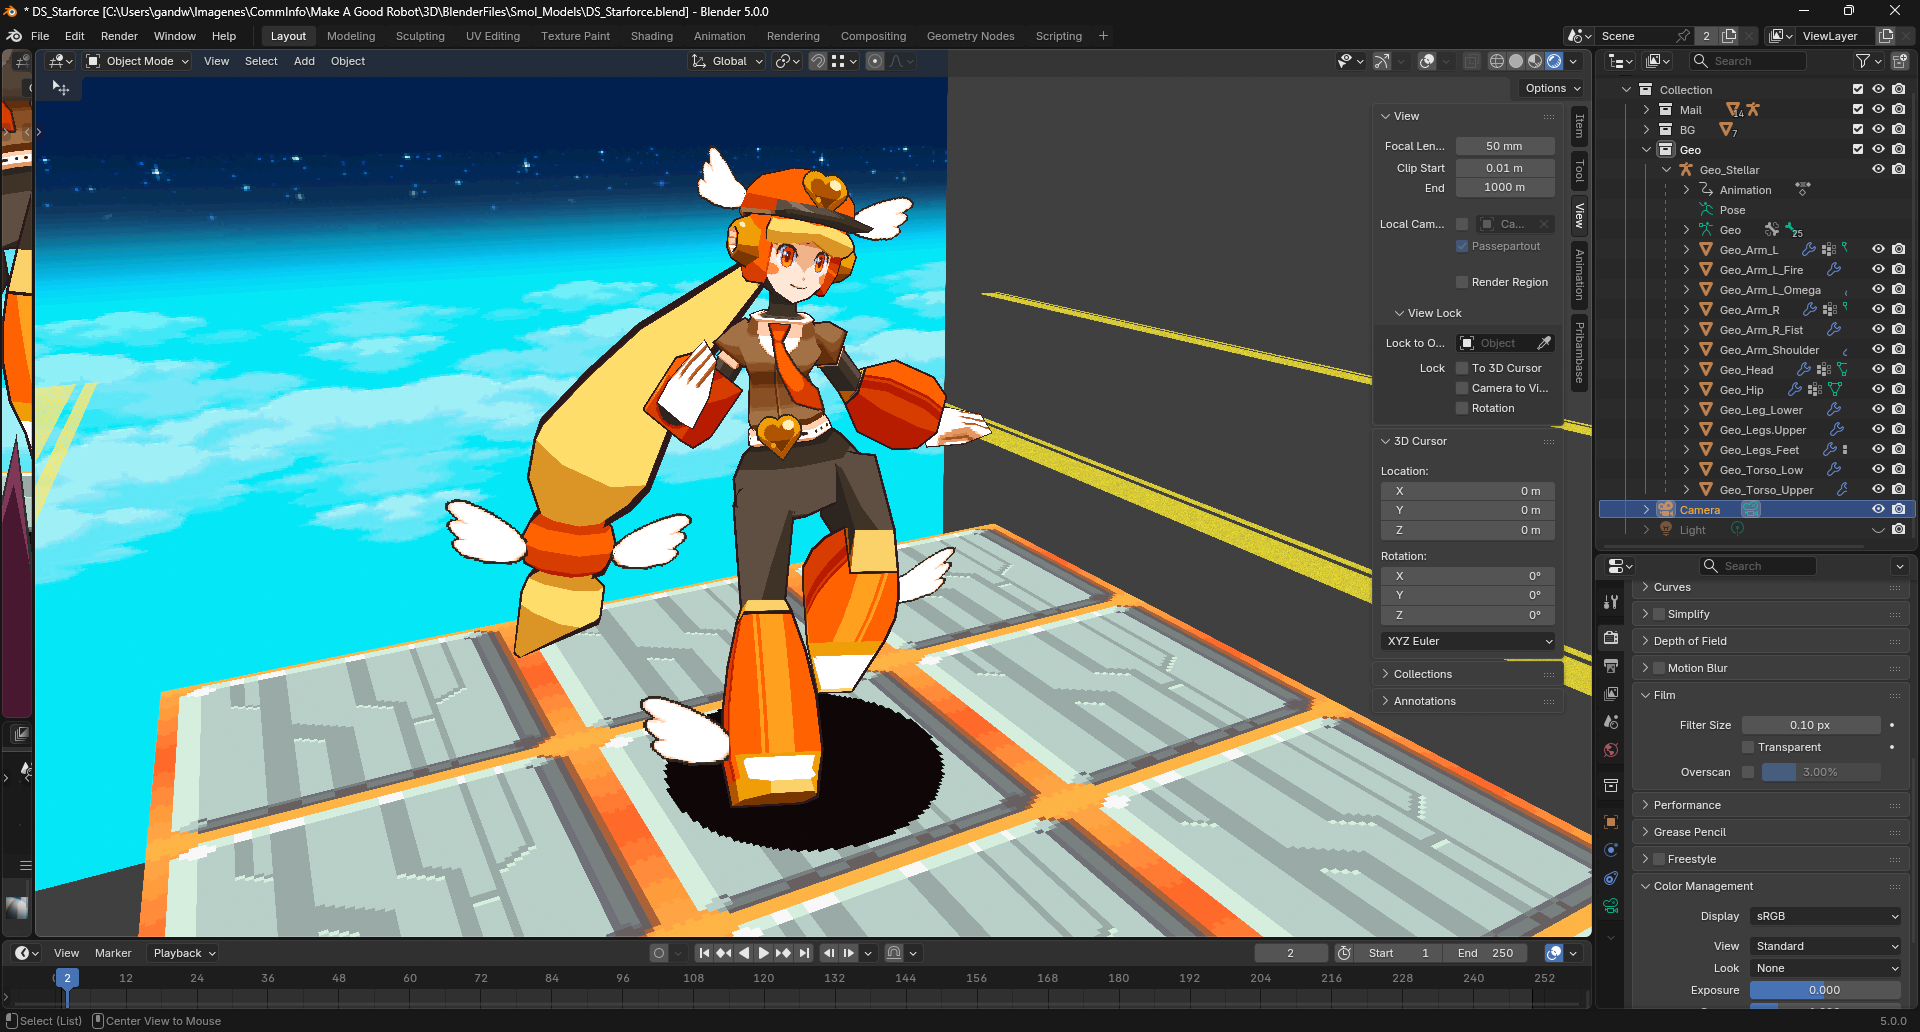This screenshot has height=1032, width=1920.
Task: Open the Render menu
Action: (x=119, y=36)
